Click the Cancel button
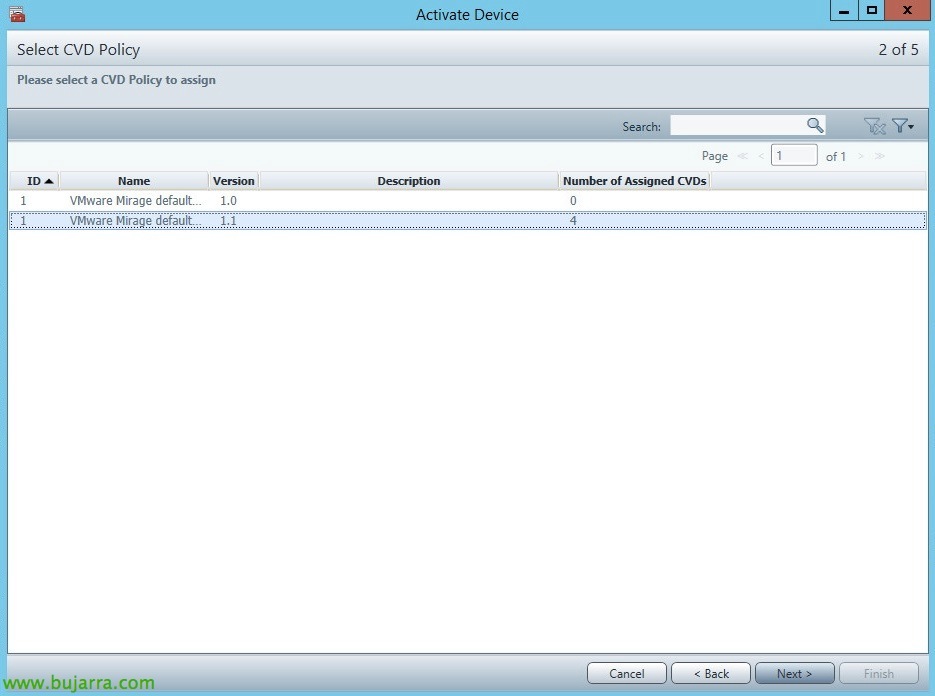Viewport: 935px width, 696px height. point(627,673)
